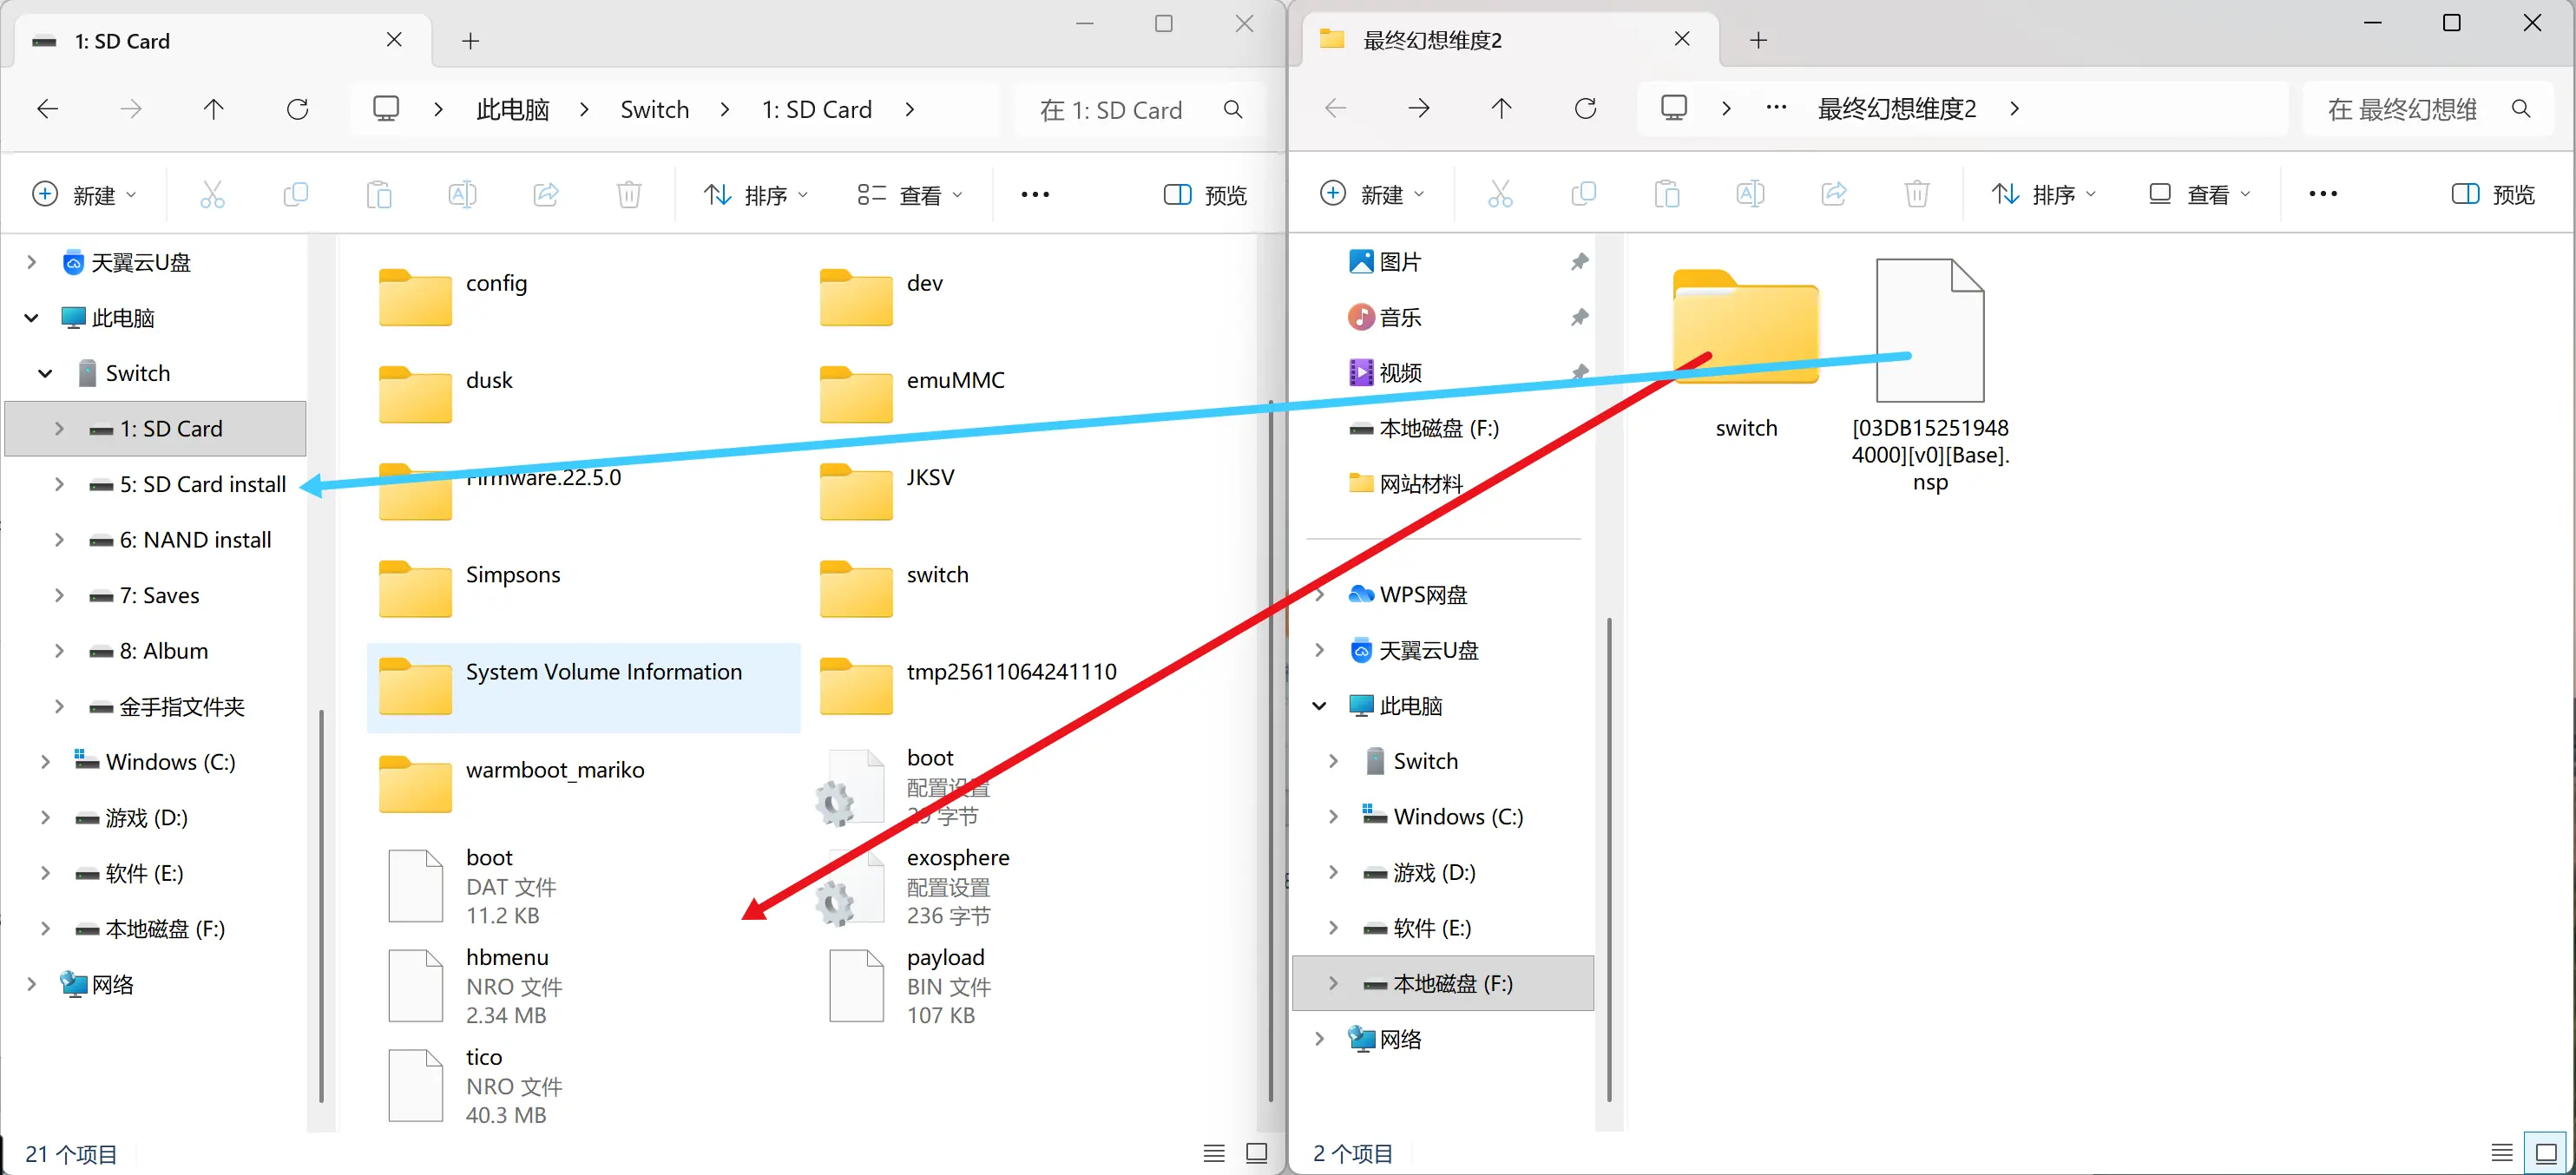This screenshot has width=2576, height=1175.
Task: Open 查看 view dropdown in 最终幻想维度2 window
Action: [x=2200, y=194]
